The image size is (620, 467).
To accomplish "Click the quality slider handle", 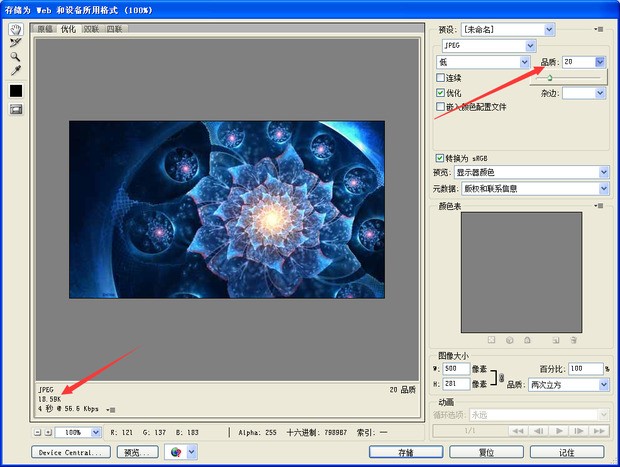I will 549,77.
